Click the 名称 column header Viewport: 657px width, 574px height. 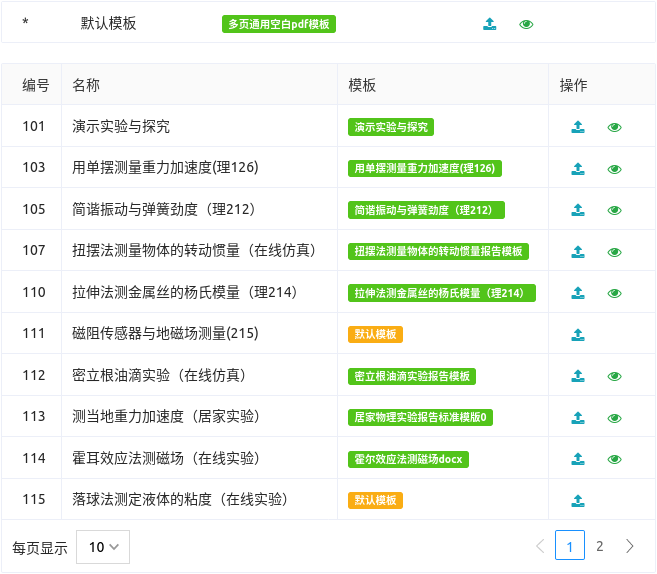coord(86,86)
